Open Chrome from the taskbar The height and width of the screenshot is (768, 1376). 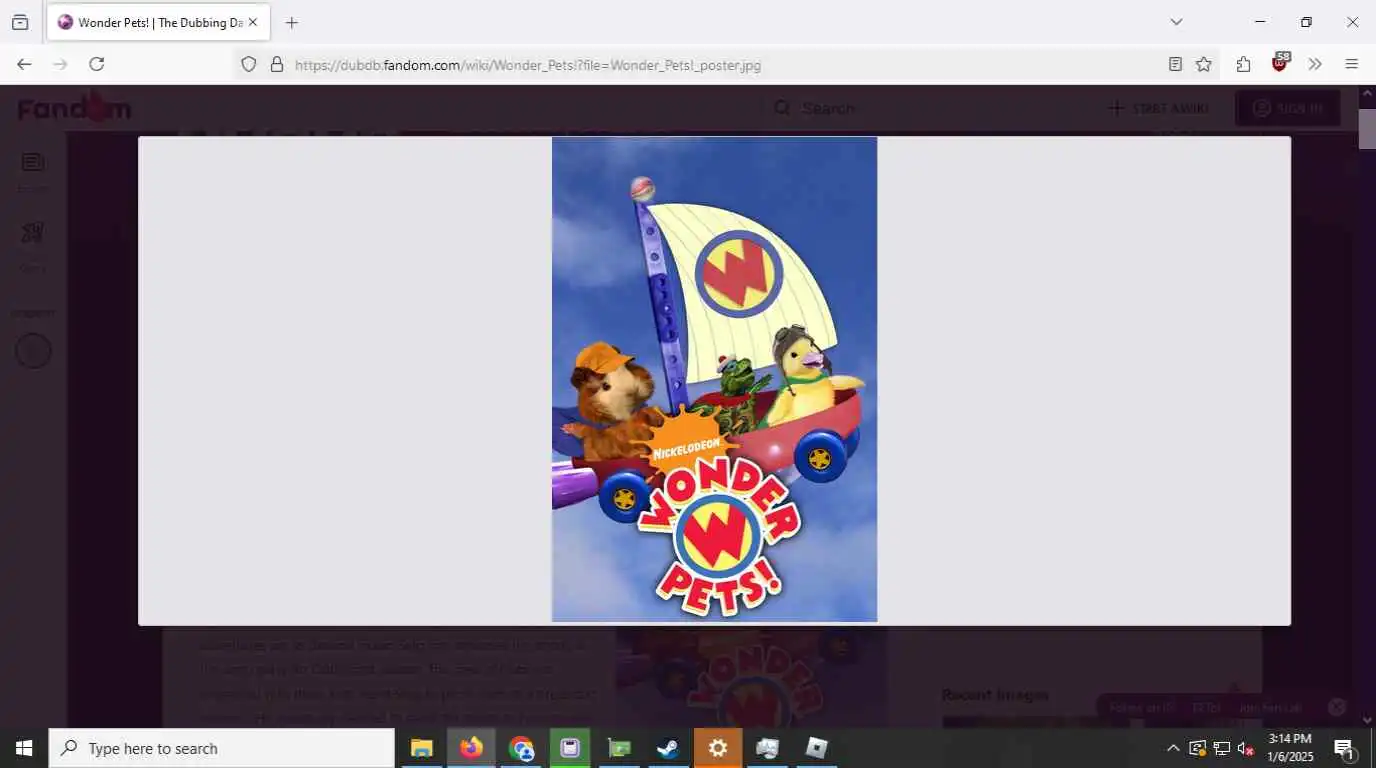pos(520,748)
